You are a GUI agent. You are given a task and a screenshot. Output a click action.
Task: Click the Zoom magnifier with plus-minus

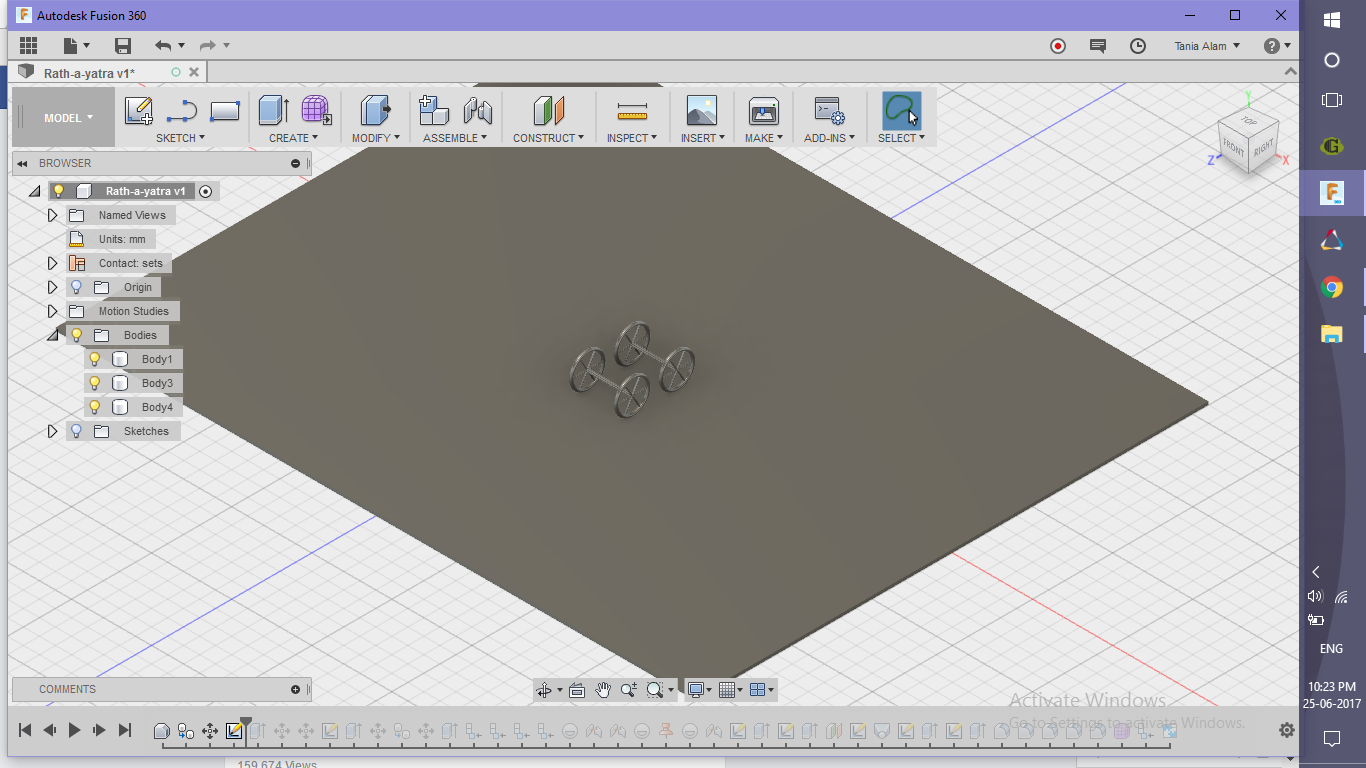point(629,690)
